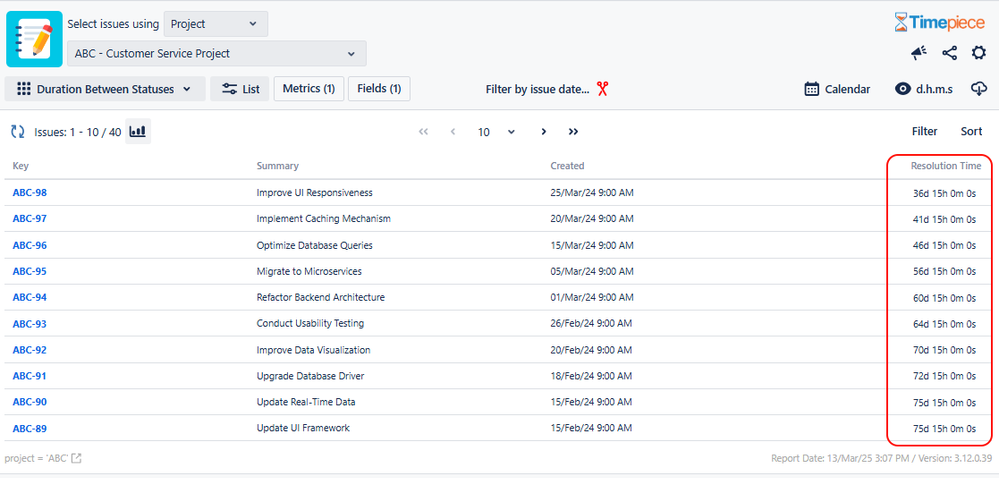Click the Created column header
This screenshot has height=478, width=999.
coord(567,166)
